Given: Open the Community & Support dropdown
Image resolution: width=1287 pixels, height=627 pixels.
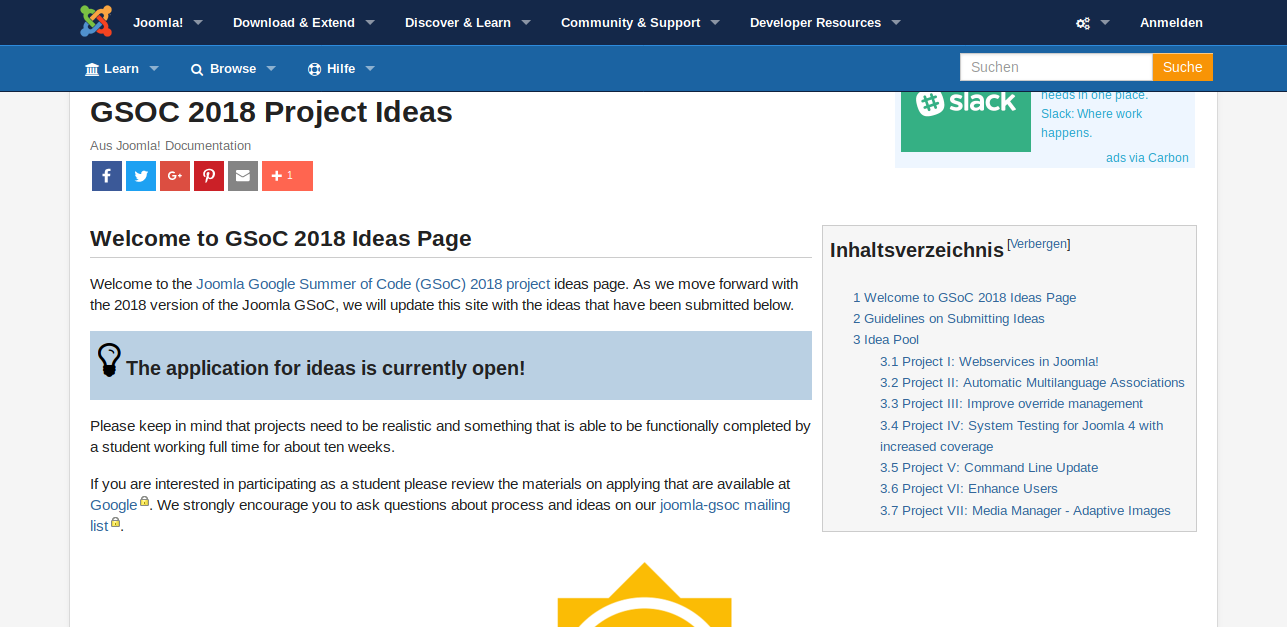Looking at the screenshot, I should pos(640,23).
